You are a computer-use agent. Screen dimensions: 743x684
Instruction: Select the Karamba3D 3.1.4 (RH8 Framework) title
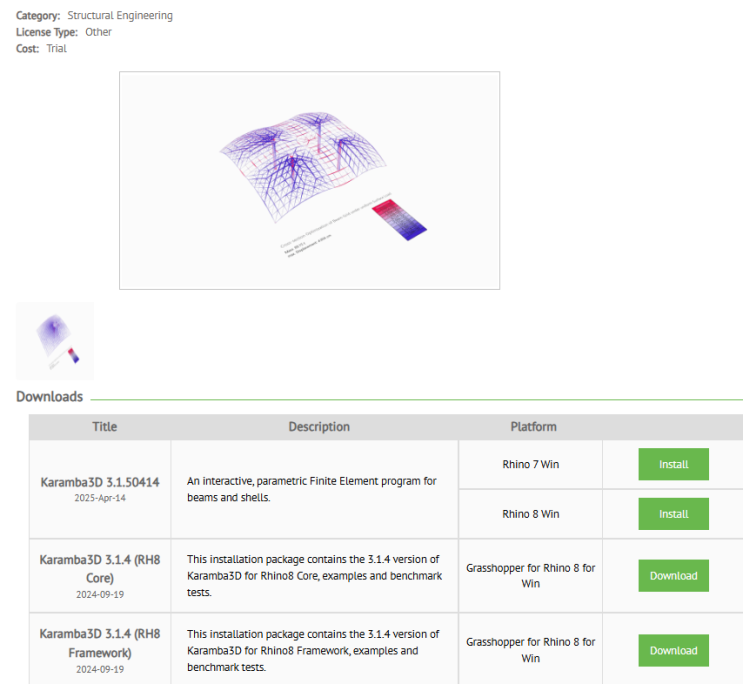100,643
